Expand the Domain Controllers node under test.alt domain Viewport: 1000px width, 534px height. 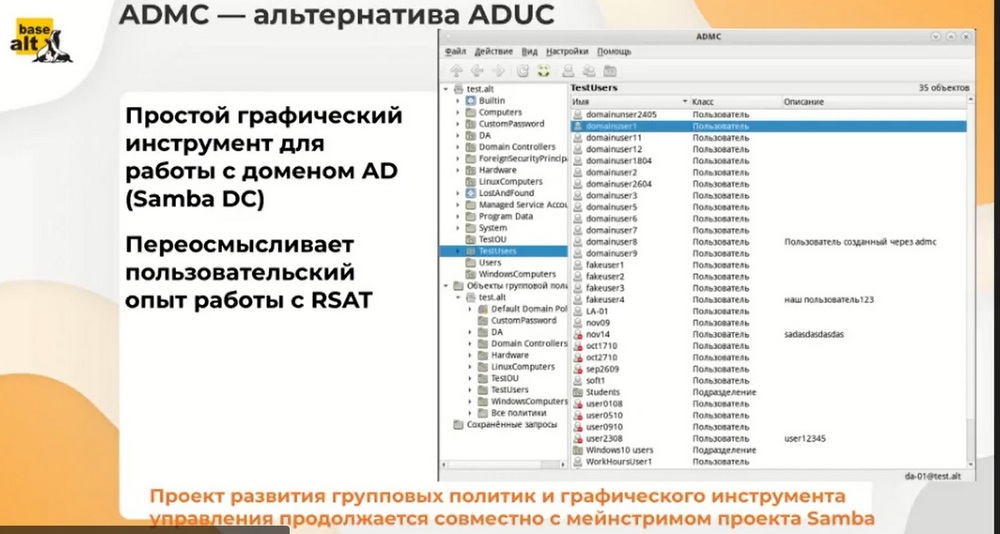tap(458, 147)
